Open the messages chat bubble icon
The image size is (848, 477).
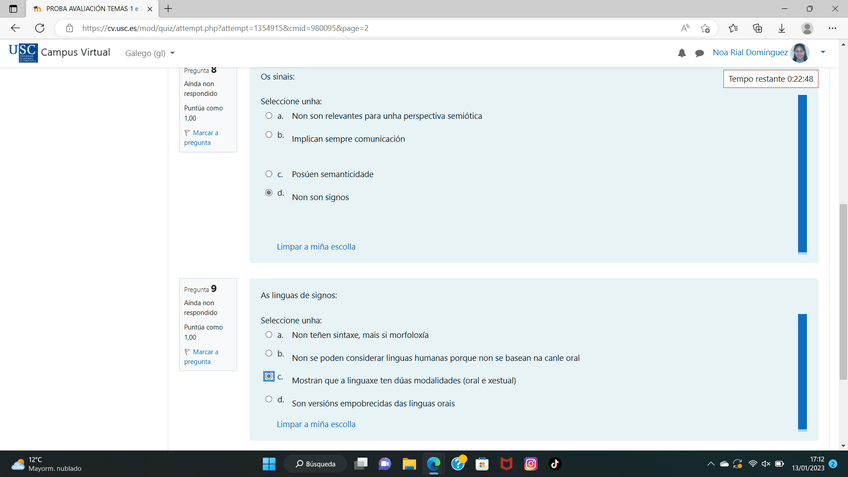pyautogui.click(x=699, y=53)
